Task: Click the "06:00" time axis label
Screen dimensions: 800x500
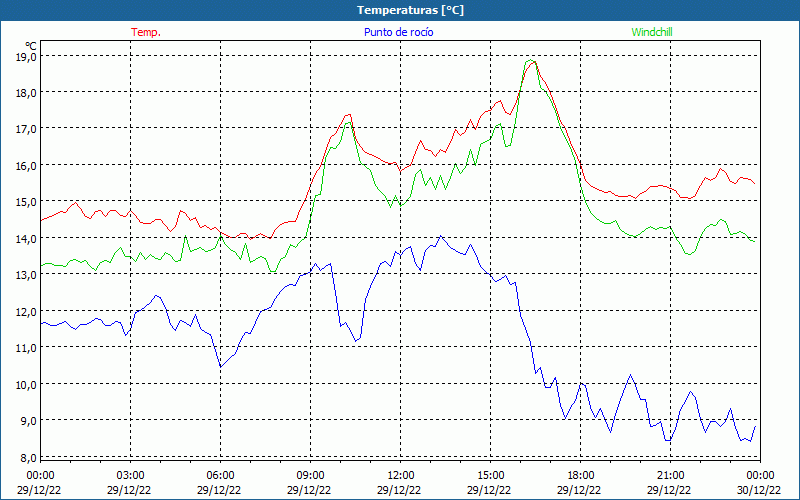Action: (220, 476)
